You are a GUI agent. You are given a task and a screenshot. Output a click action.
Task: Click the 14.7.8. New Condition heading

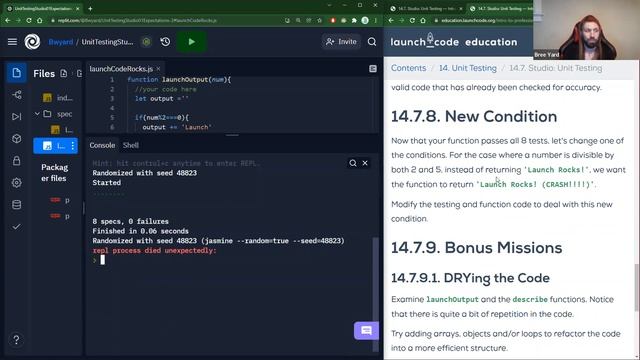coord(474,116)
